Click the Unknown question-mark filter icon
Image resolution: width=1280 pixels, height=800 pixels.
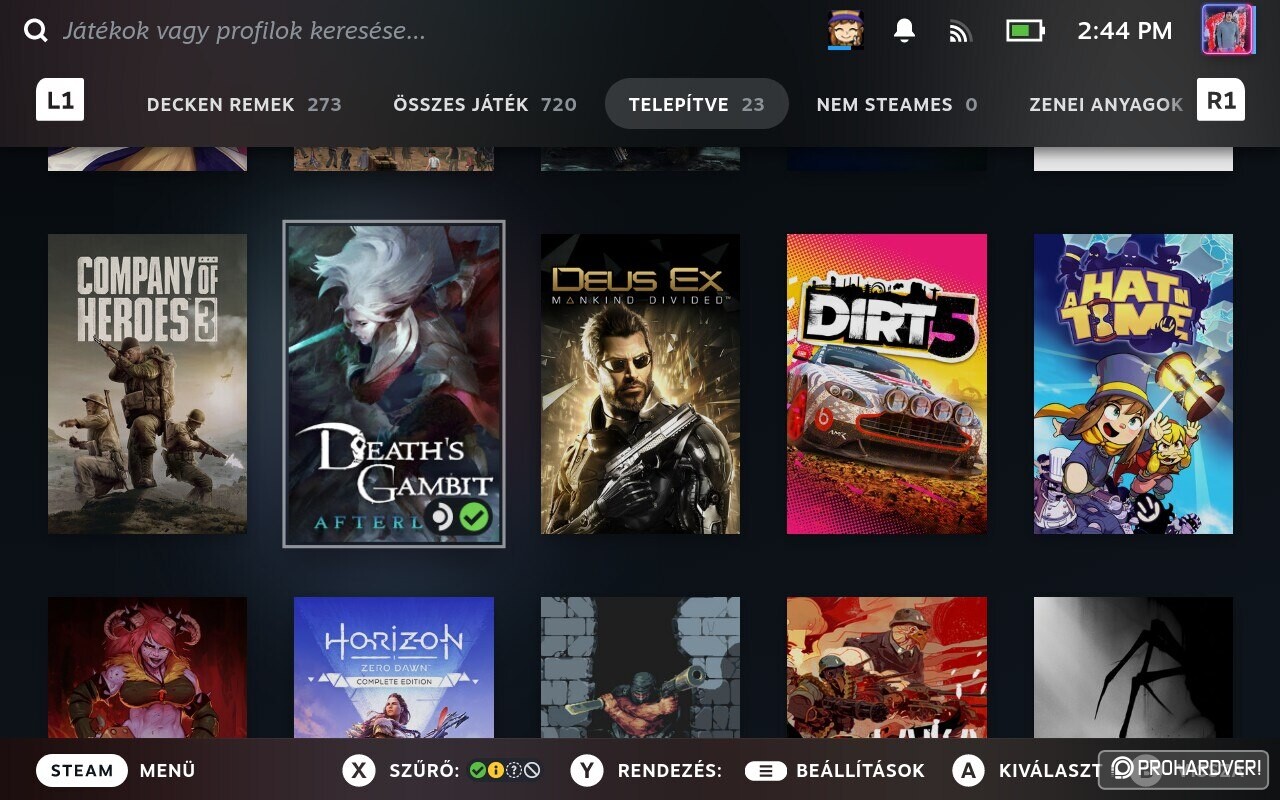(514, 770)
